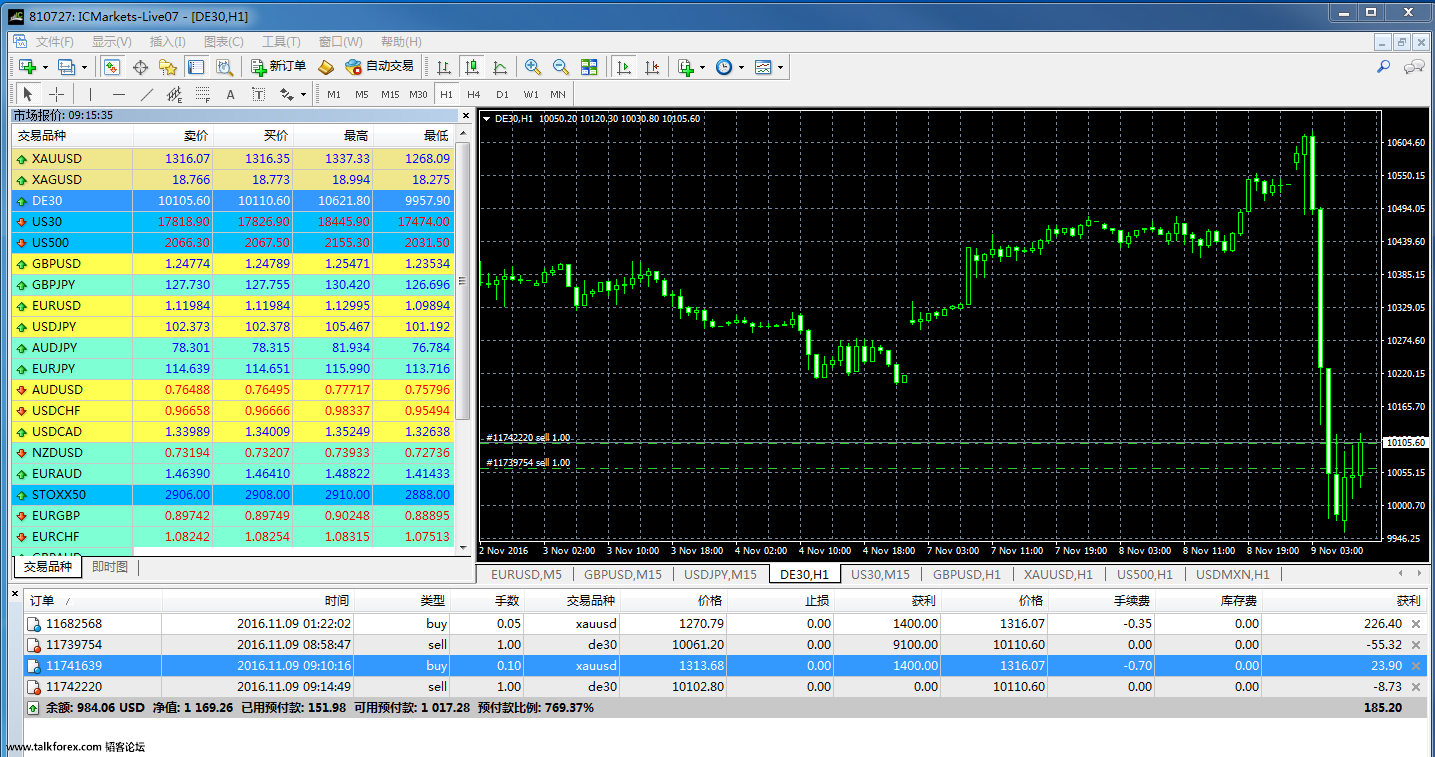Image resolution: width=1435 pixels, height=757 pixels.
Task: Open the Profiles icon in toolbar
Action: click(x=66, y=67)
